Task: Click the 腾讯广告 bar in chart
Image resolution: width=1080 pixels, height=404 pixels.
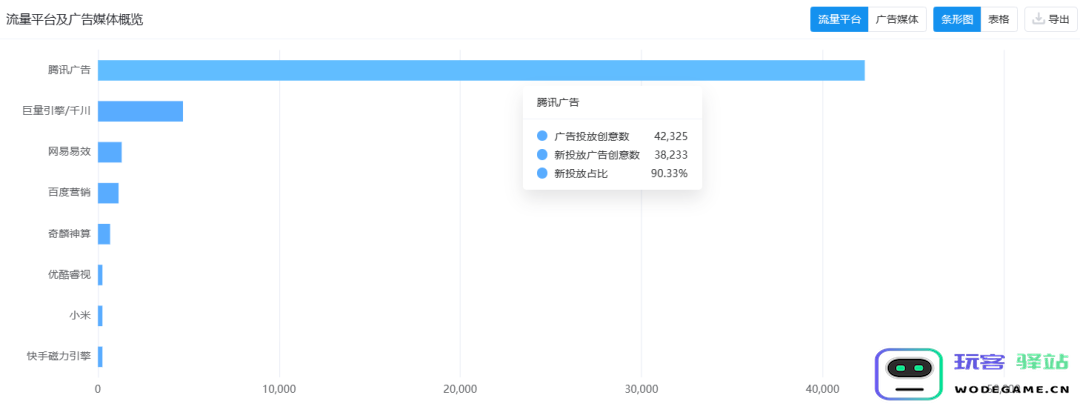Action: pos(481,70)
